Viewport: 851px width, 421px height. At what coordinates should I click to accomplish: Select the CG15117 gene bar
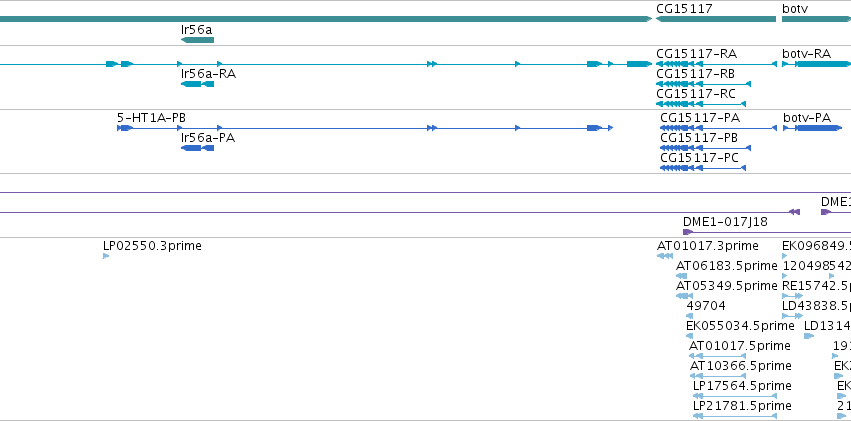716,19
